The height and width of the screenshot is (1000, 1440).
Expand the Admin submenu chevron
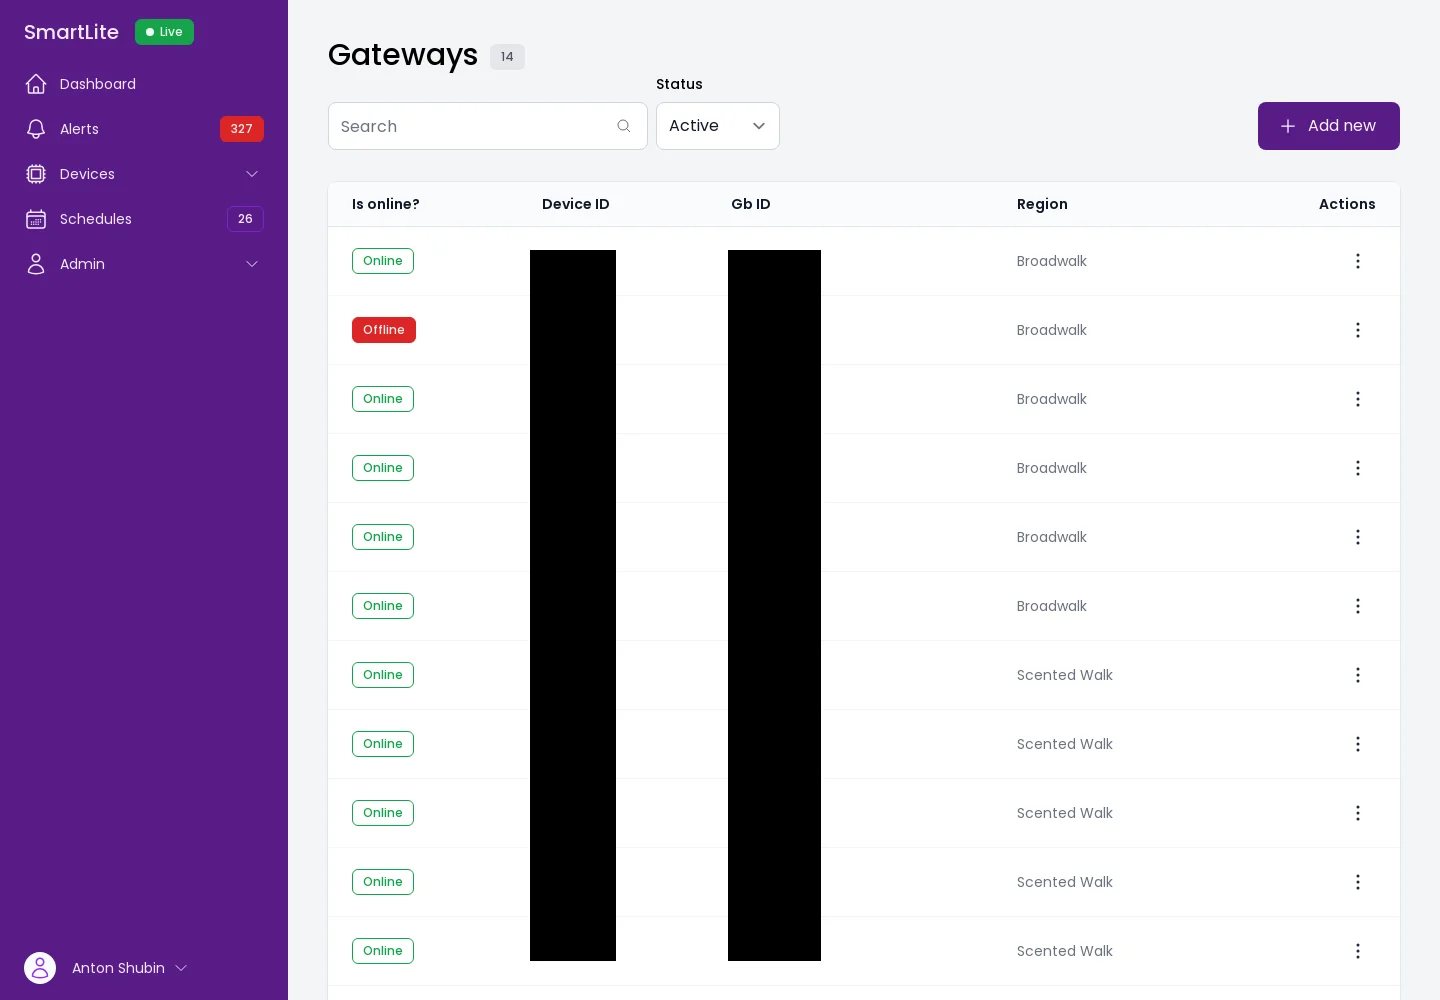tap(252, 264)
